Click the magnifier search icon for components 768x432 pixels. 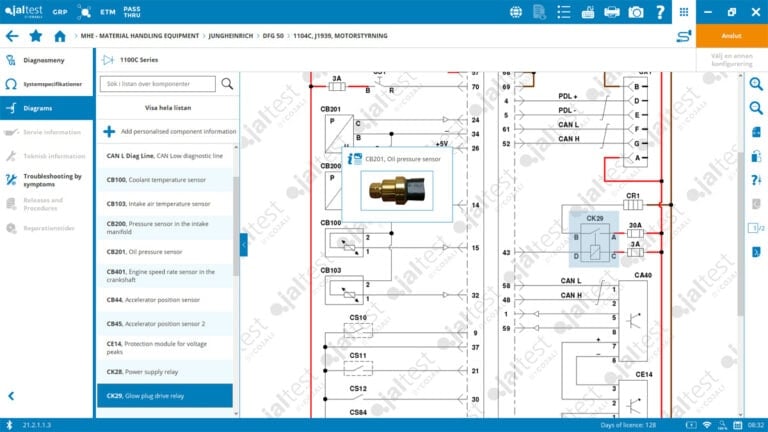(x=227, y=84)
